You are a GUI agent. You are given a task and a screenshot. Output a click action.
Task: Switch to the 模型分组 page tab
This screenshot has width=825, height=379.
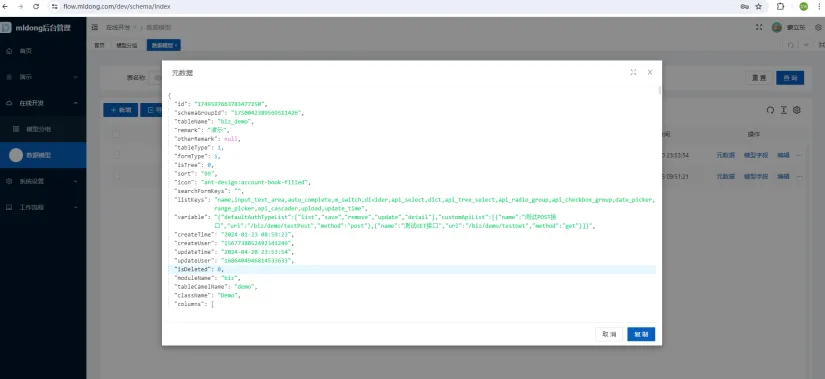[x=127, y=45]
